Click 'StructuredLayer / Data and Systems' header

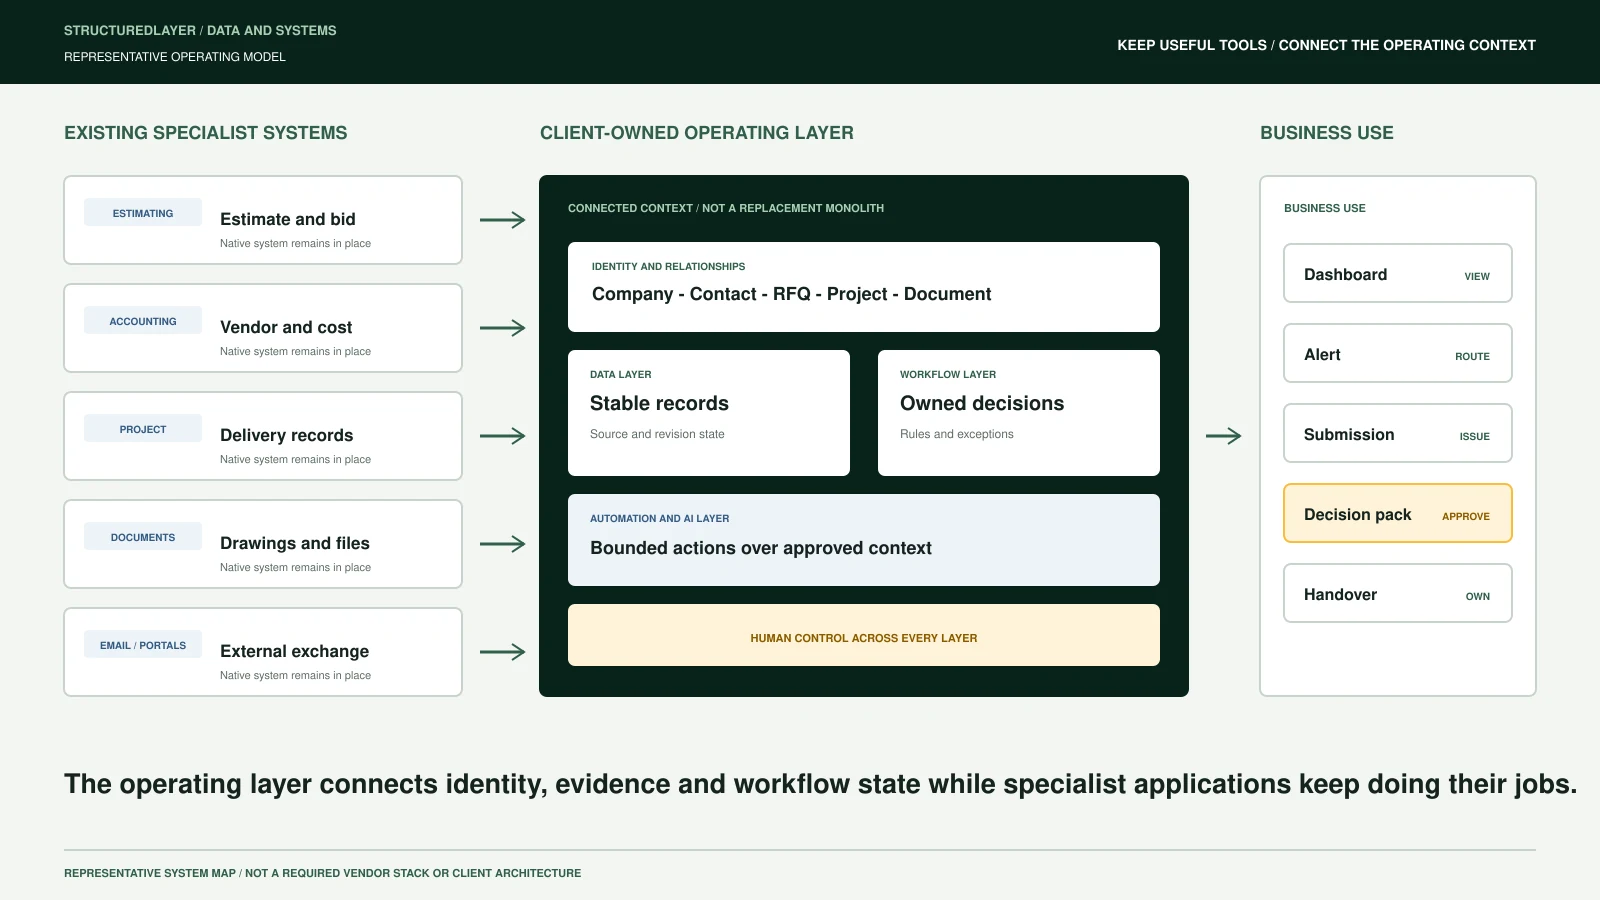point(200,31)
